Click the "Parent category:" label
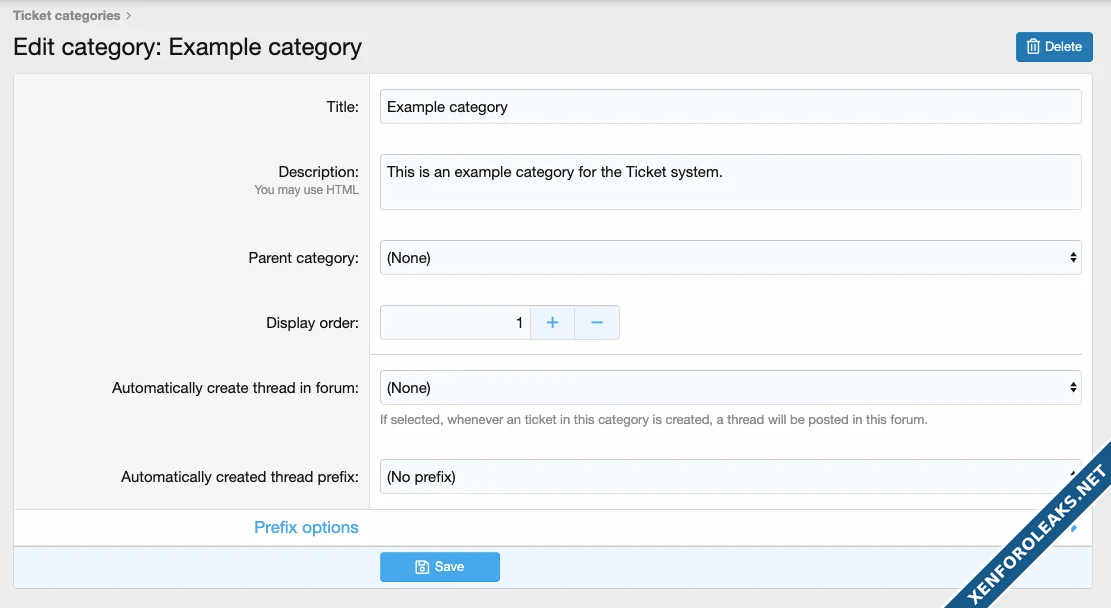Image resolution: width=1111 pixels, height=608 pixels. tap(303, 258)
